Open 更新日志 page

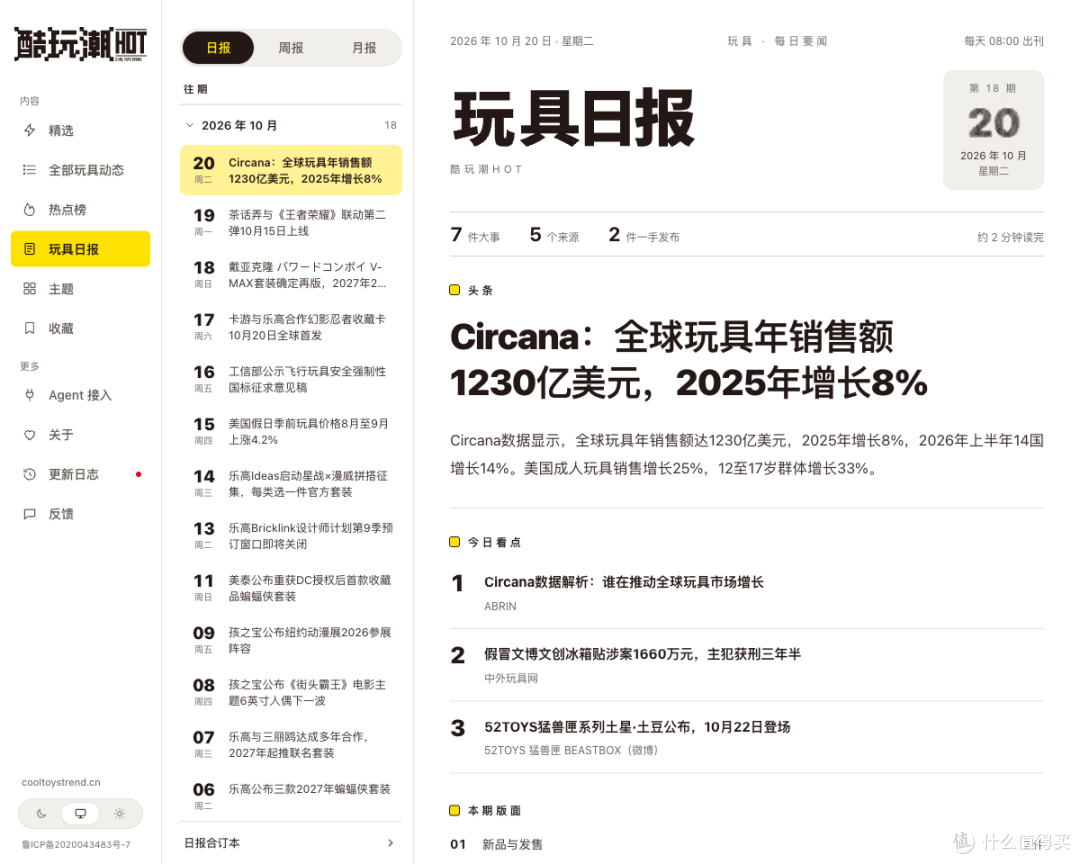click(x=81, y=474)
